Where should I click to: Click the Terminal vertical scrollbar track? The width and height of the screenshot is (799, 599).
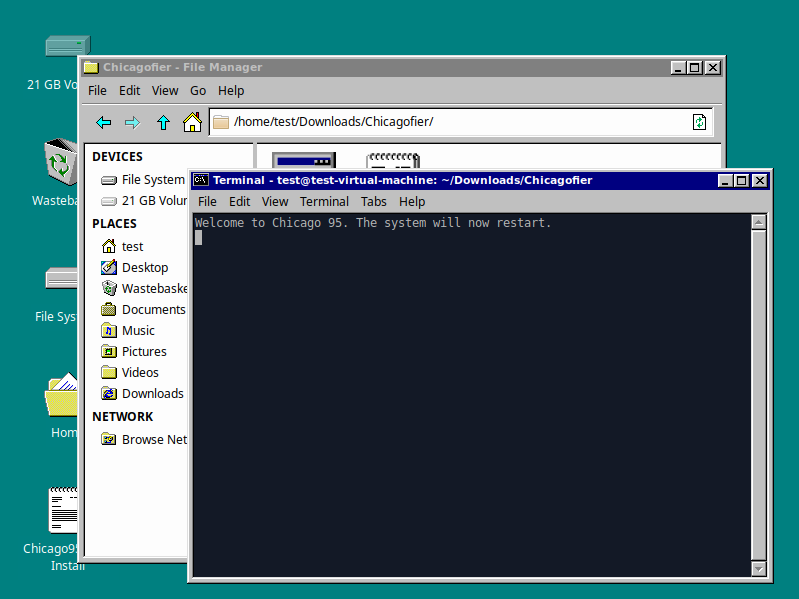(x=759, y=395)
